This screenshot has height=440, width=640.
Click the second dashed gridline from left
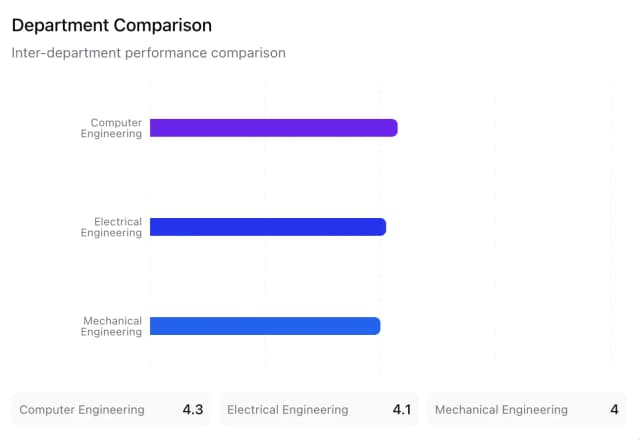point(265,180)
